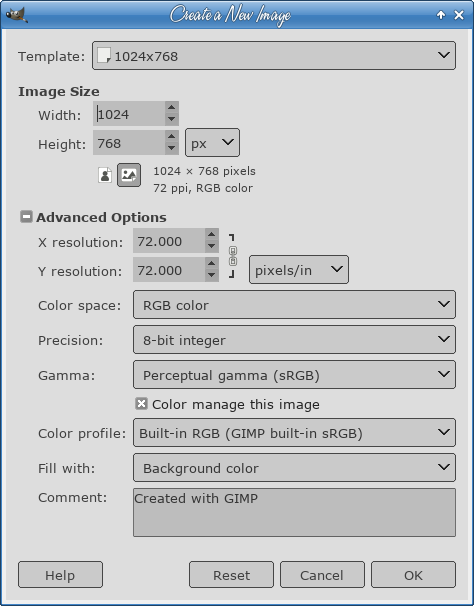Image resolution: width=474 pixels, height=606 pixels.
Task: Toggle Color manage this image checkbox
Action: [x=142, y=404]
